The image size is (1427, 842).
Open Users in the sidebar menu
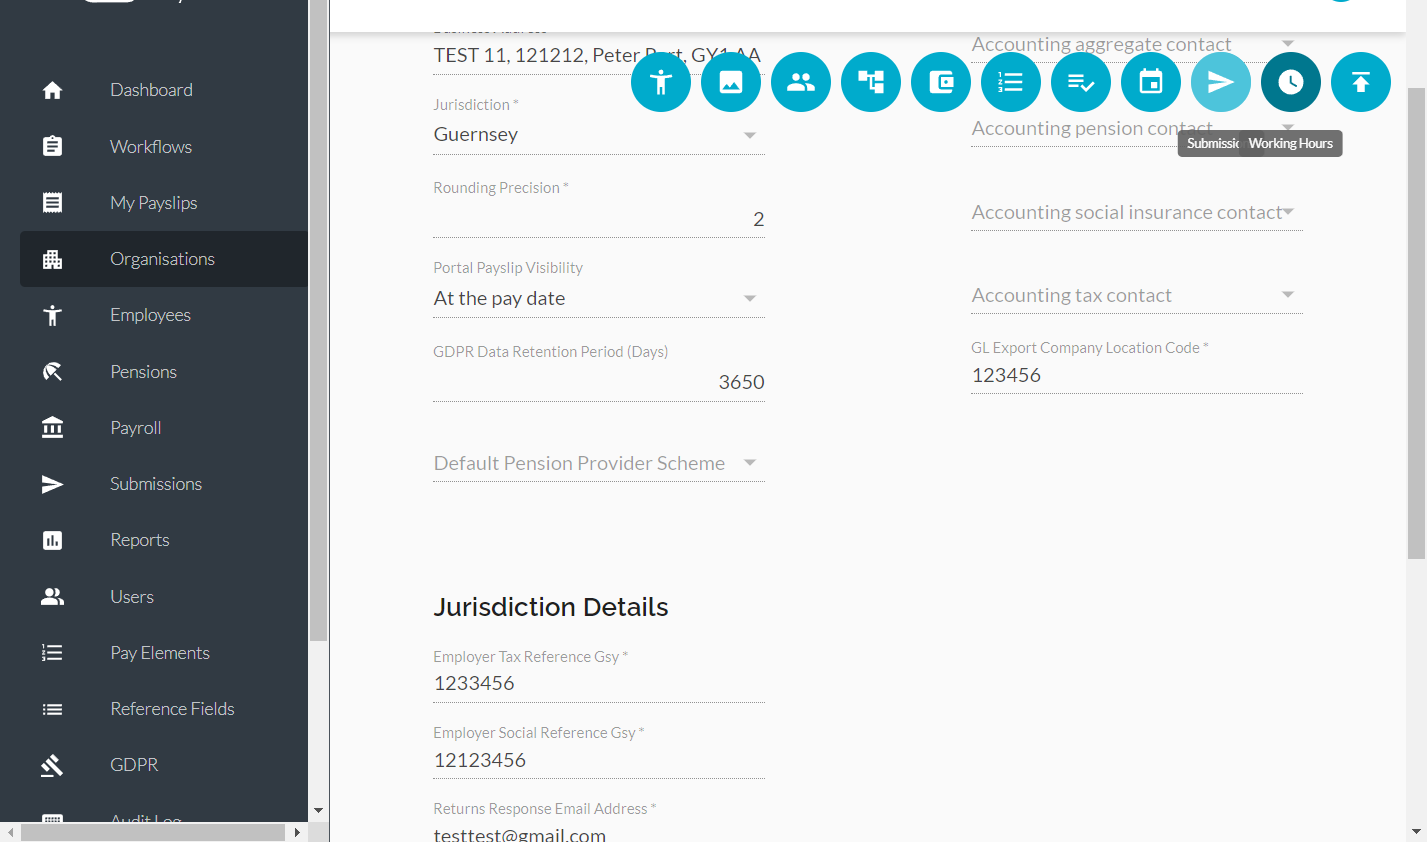(x=164, y=597)
